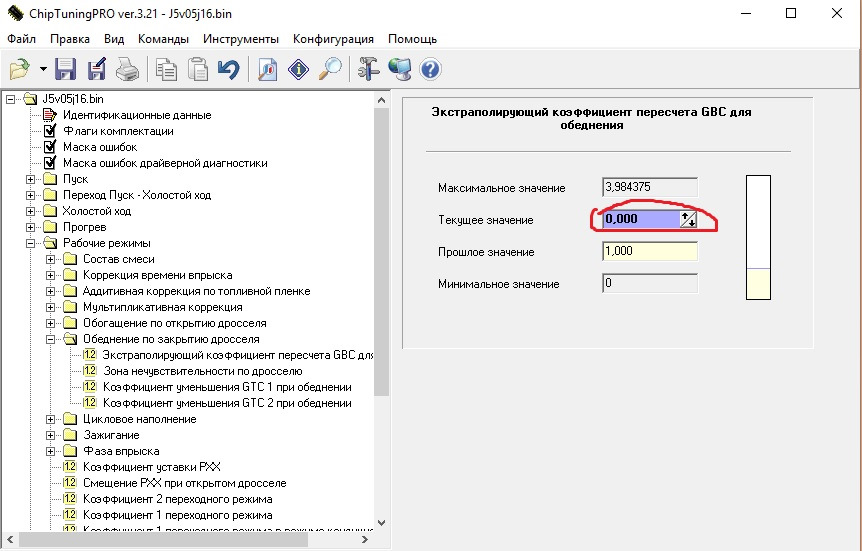Expand Коррекция времени впрыска folder
Viewport: 862px width, 551px height.
pyautogui.click(x=51, y=275)
